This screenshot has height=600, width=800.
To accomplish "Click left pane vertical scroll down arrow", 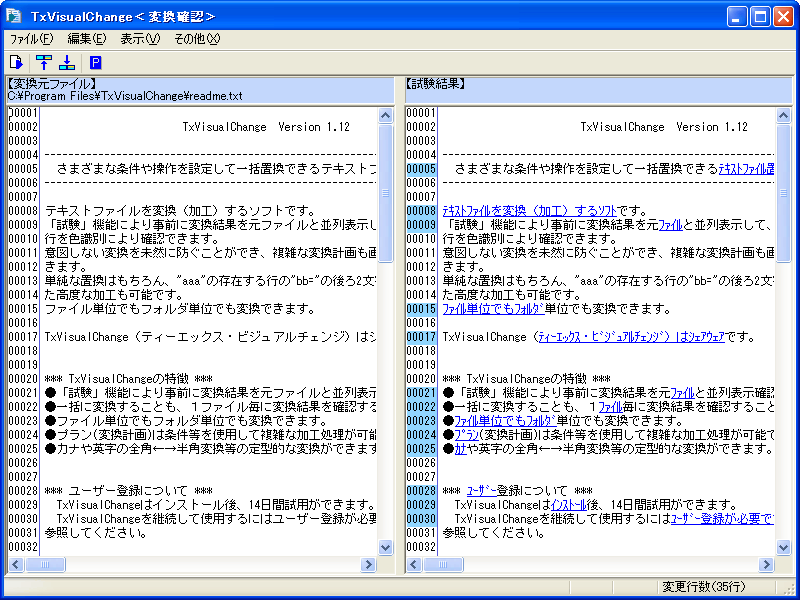I will (x=386, y=547).
